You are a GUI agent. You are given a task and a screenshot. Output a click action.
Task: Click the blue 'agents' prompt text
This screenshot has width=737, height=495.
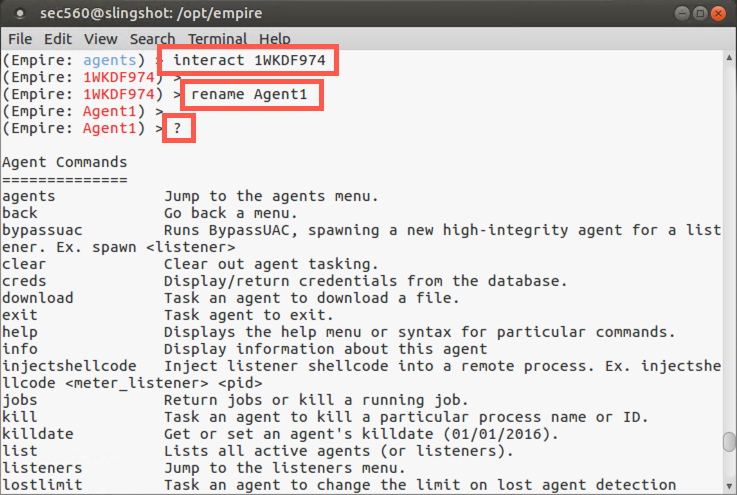point(110,61)
